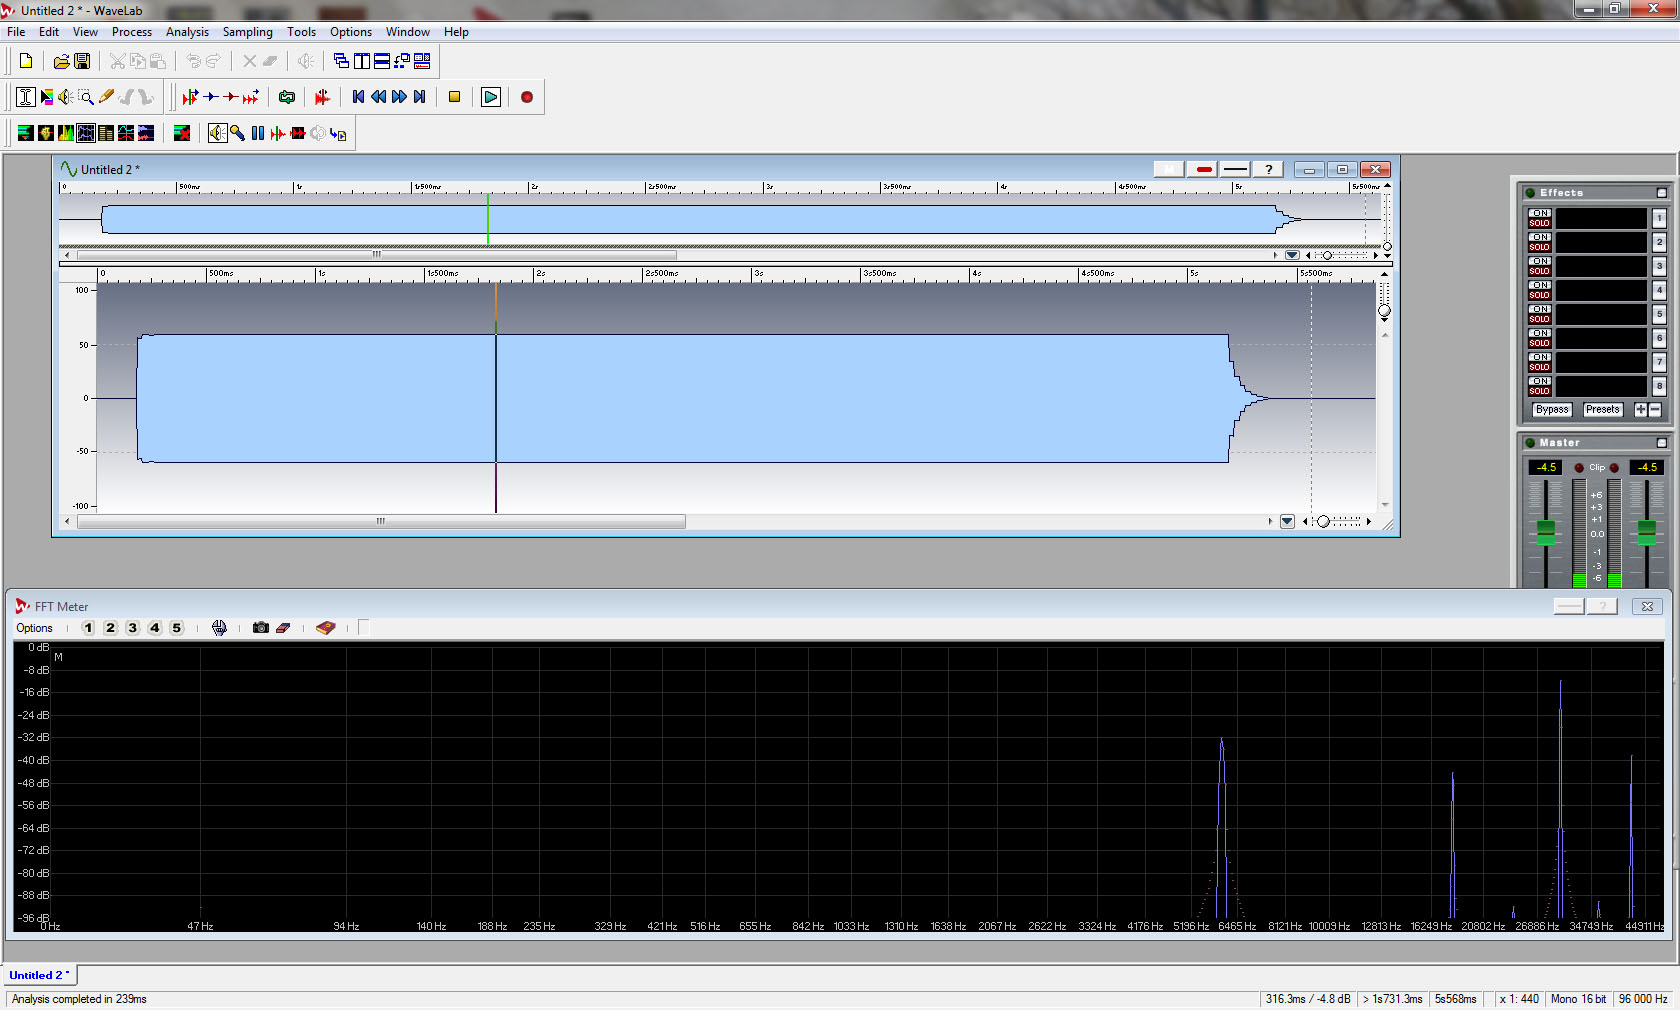Jump to the start of the file
This screenshot has width=1680, height=1010.
point(358,97)
